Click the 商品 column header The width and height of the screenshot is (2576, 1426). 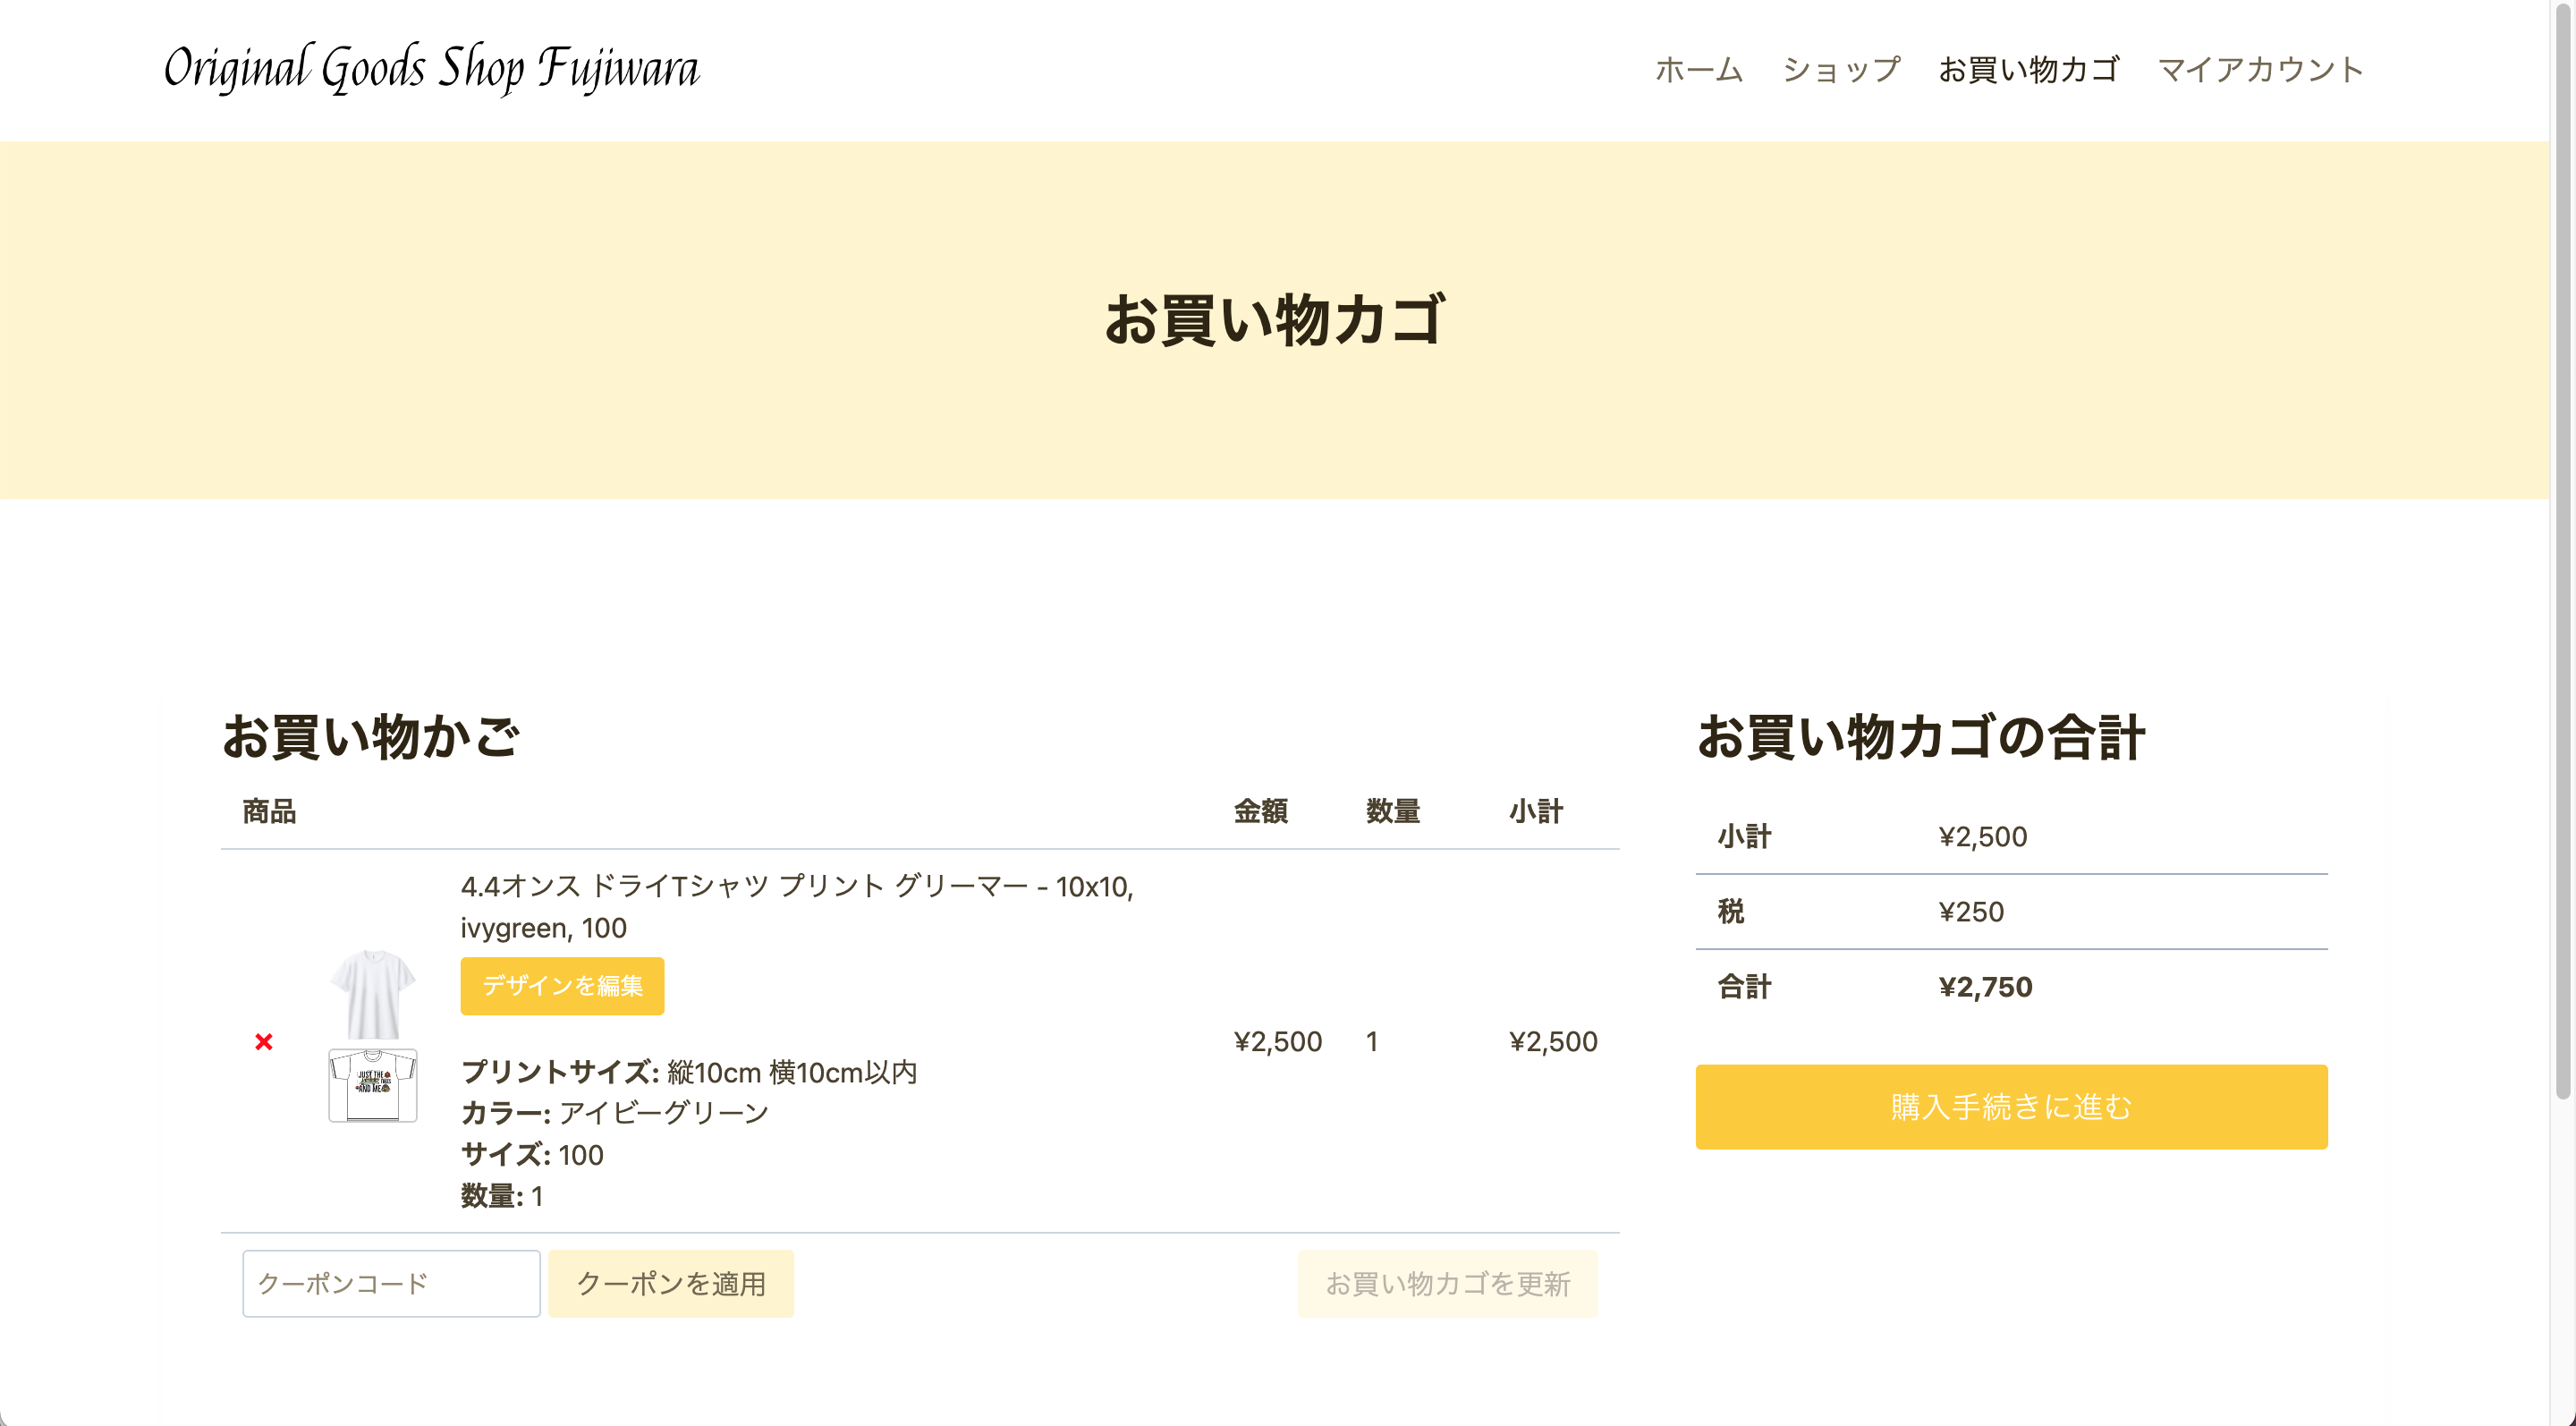click(x=269, y=811)
